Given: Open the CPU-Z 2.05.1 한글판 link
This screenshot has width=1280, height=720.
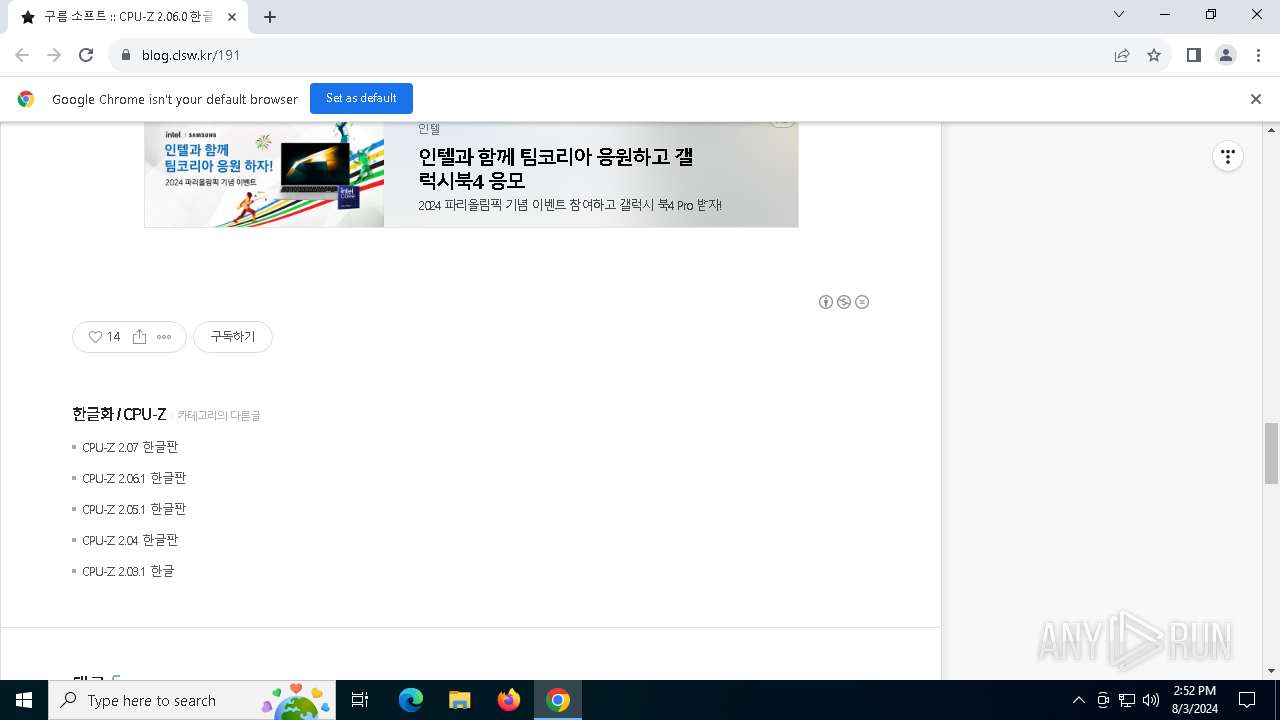Looking at the screenshot, I should coord(134,509).
